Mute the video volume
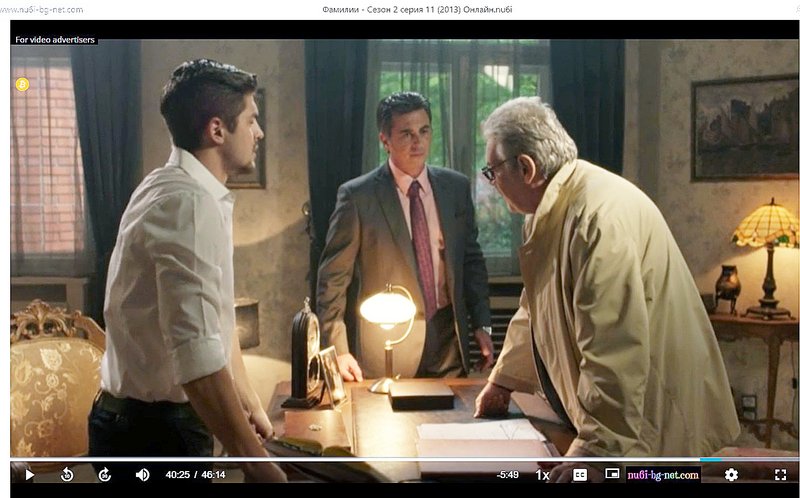This screenshot has height=498, width=800. [x=142, y=475]
